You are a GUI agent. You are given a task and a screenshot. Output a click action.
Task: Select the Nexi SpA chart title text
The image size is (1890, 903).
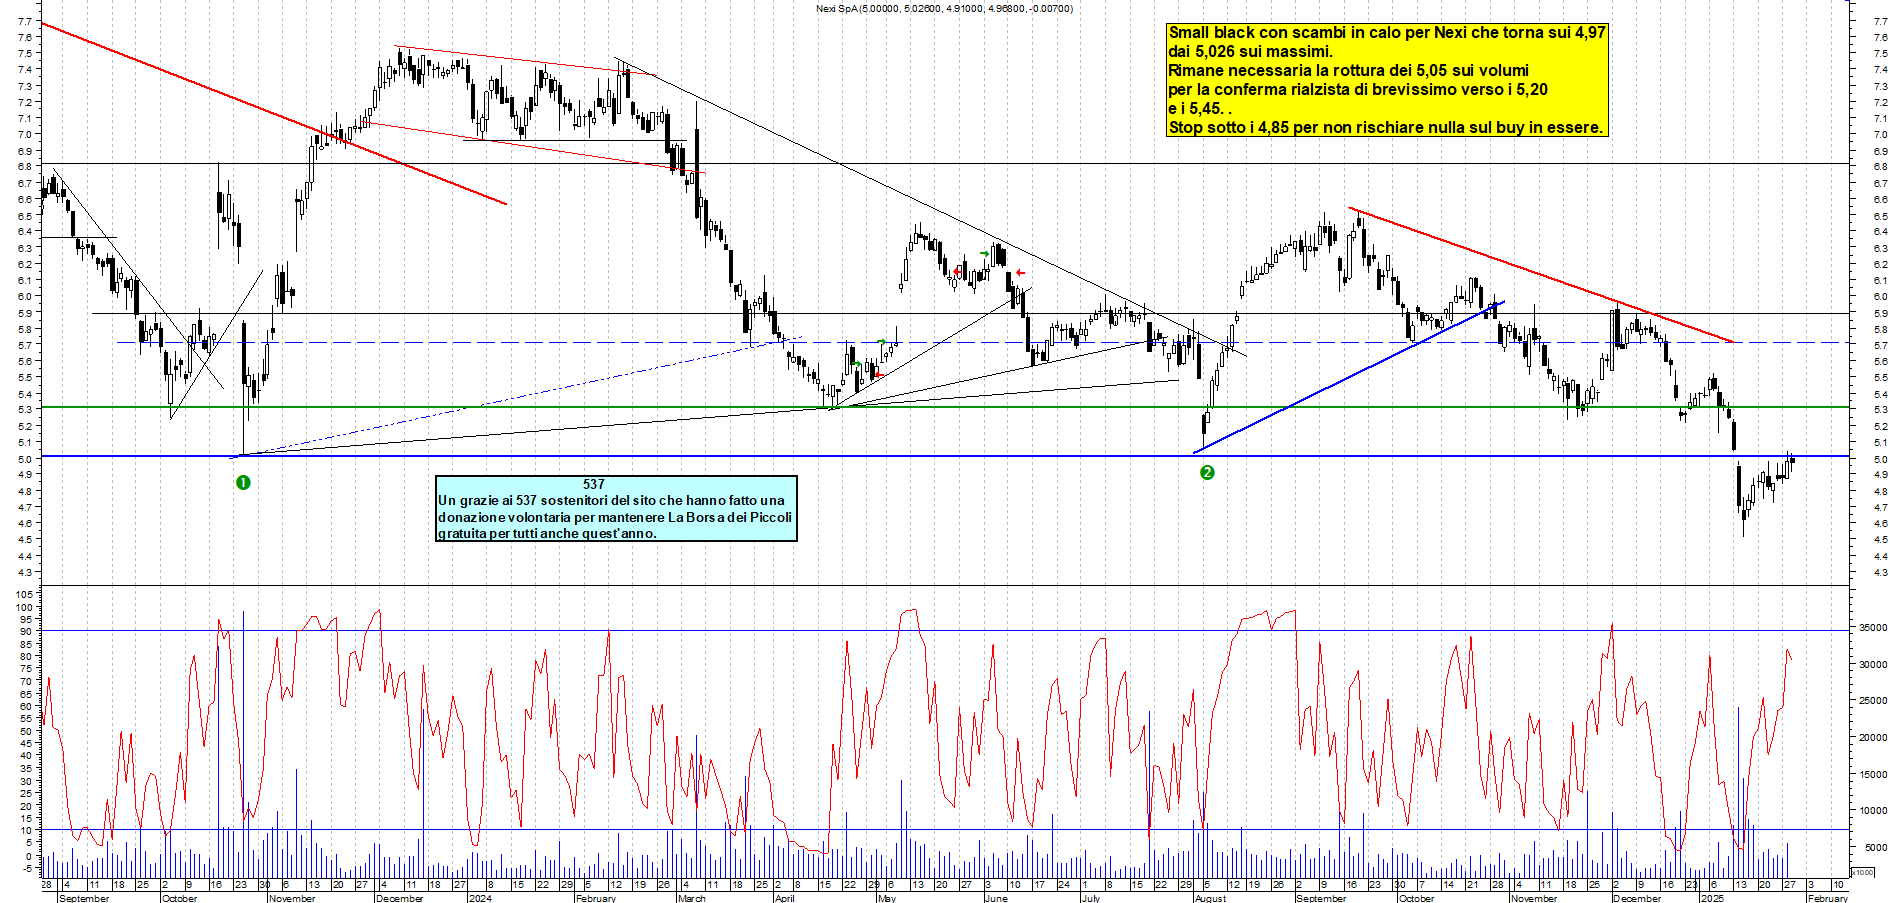click(944, 9)
